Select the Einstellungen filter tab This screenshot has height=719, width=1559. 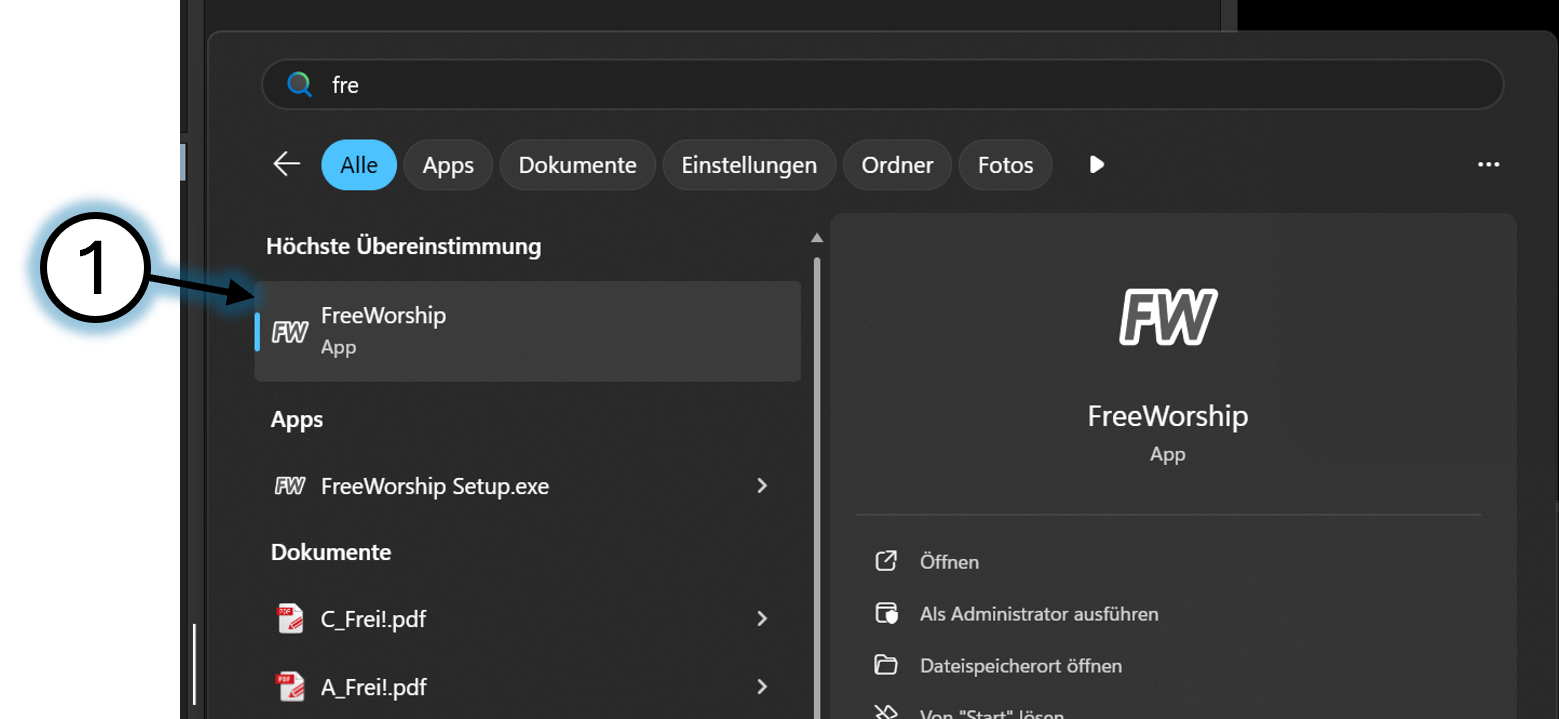(x=749, y=165)
